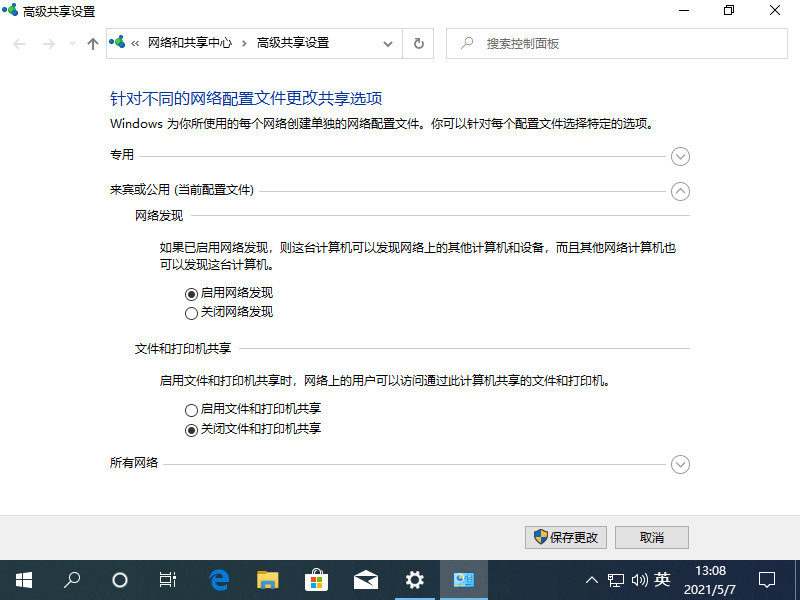The image size is (800, 600).
Task: Expand the 所有网络 section
Action: point(681,464)
